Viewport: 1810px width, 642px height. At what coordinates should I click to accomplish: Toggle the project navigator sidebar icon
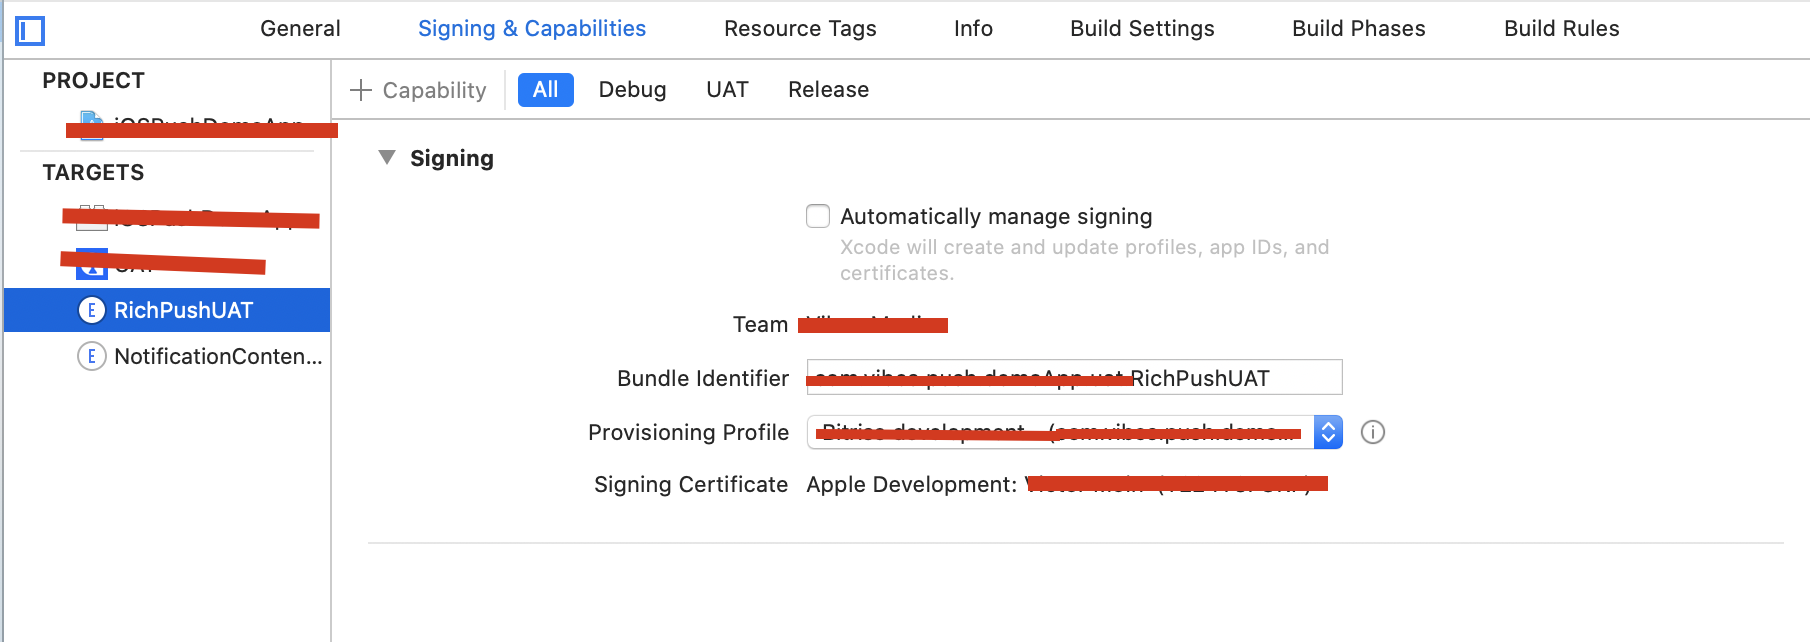click(31, 31)
